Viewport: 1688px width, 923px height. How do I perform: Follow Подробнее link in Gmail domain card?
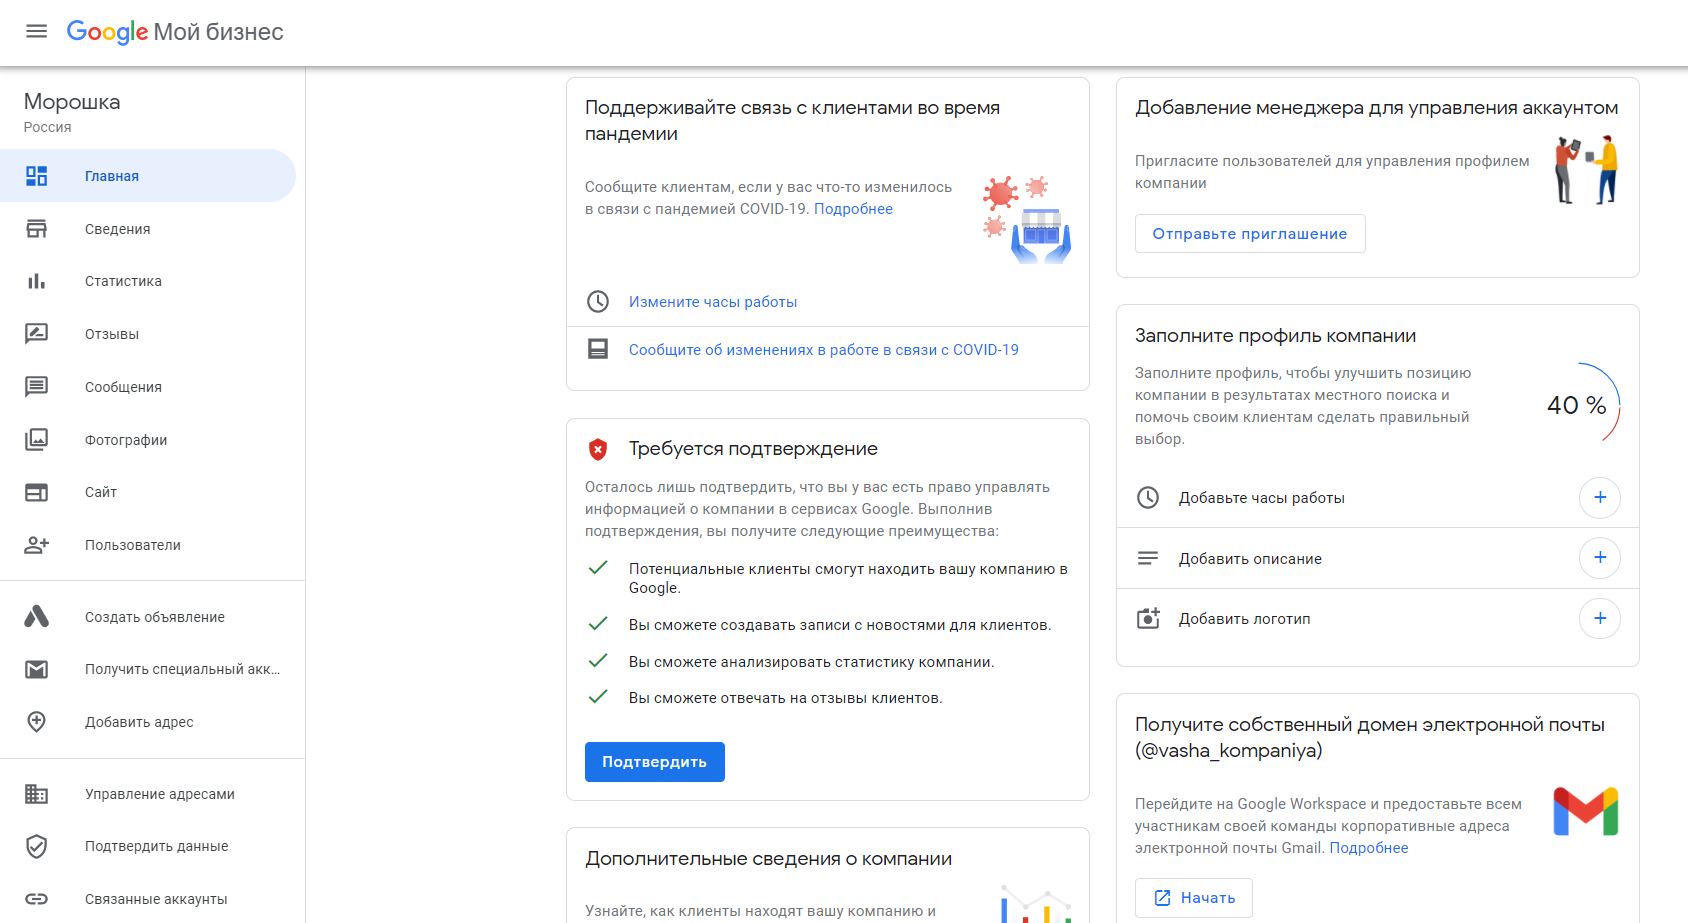[x=1369, y=848]
